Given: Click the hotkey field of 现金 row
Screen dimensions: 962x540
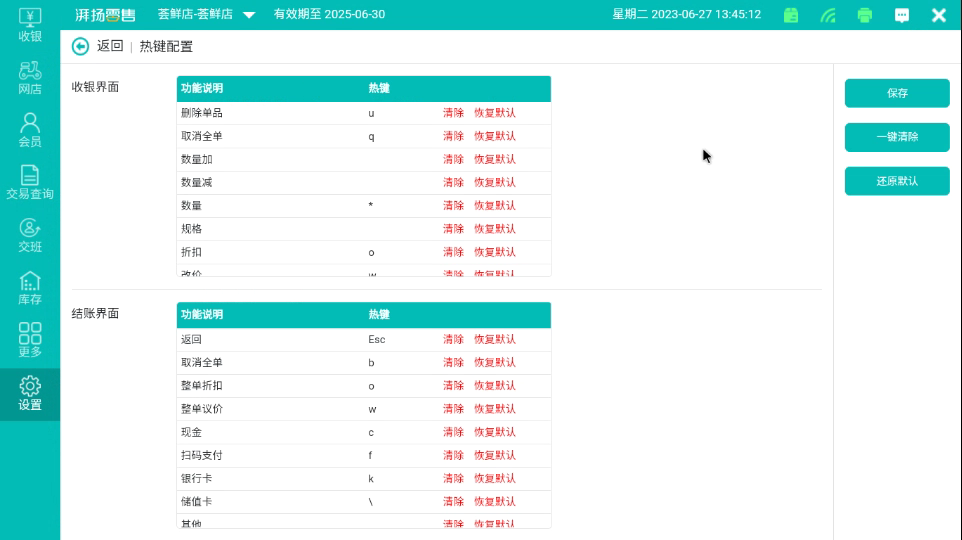Looking at the screenshot, I should pyautogui.click(x=400, y=432).
